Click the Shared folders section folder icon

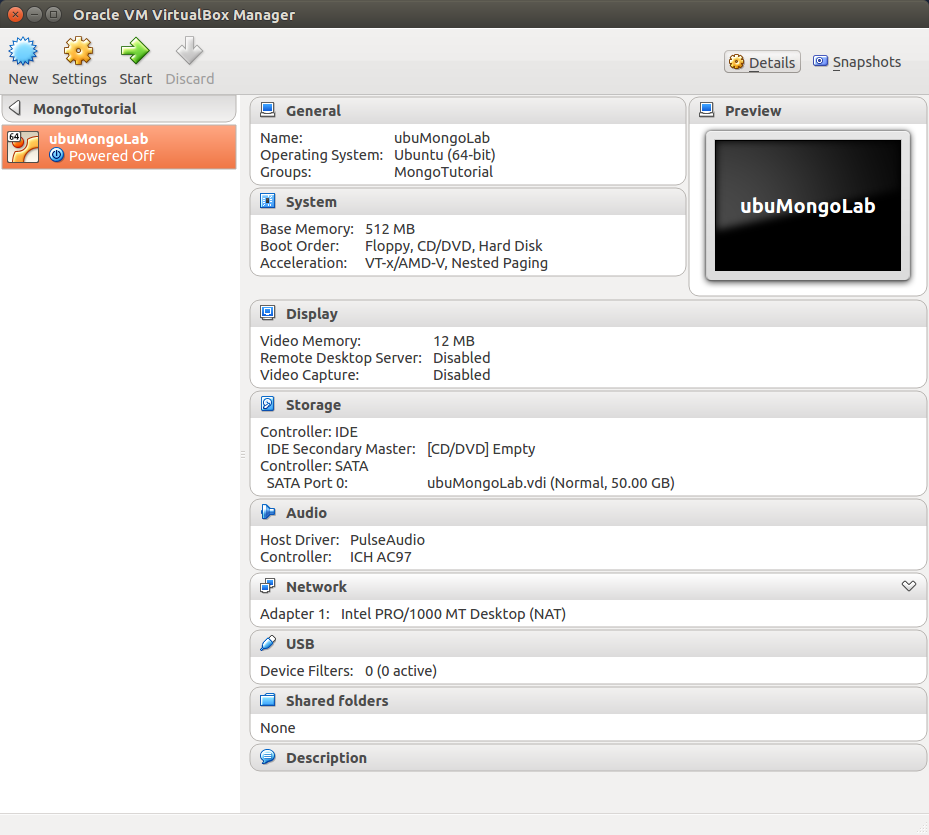pos(268,700)
